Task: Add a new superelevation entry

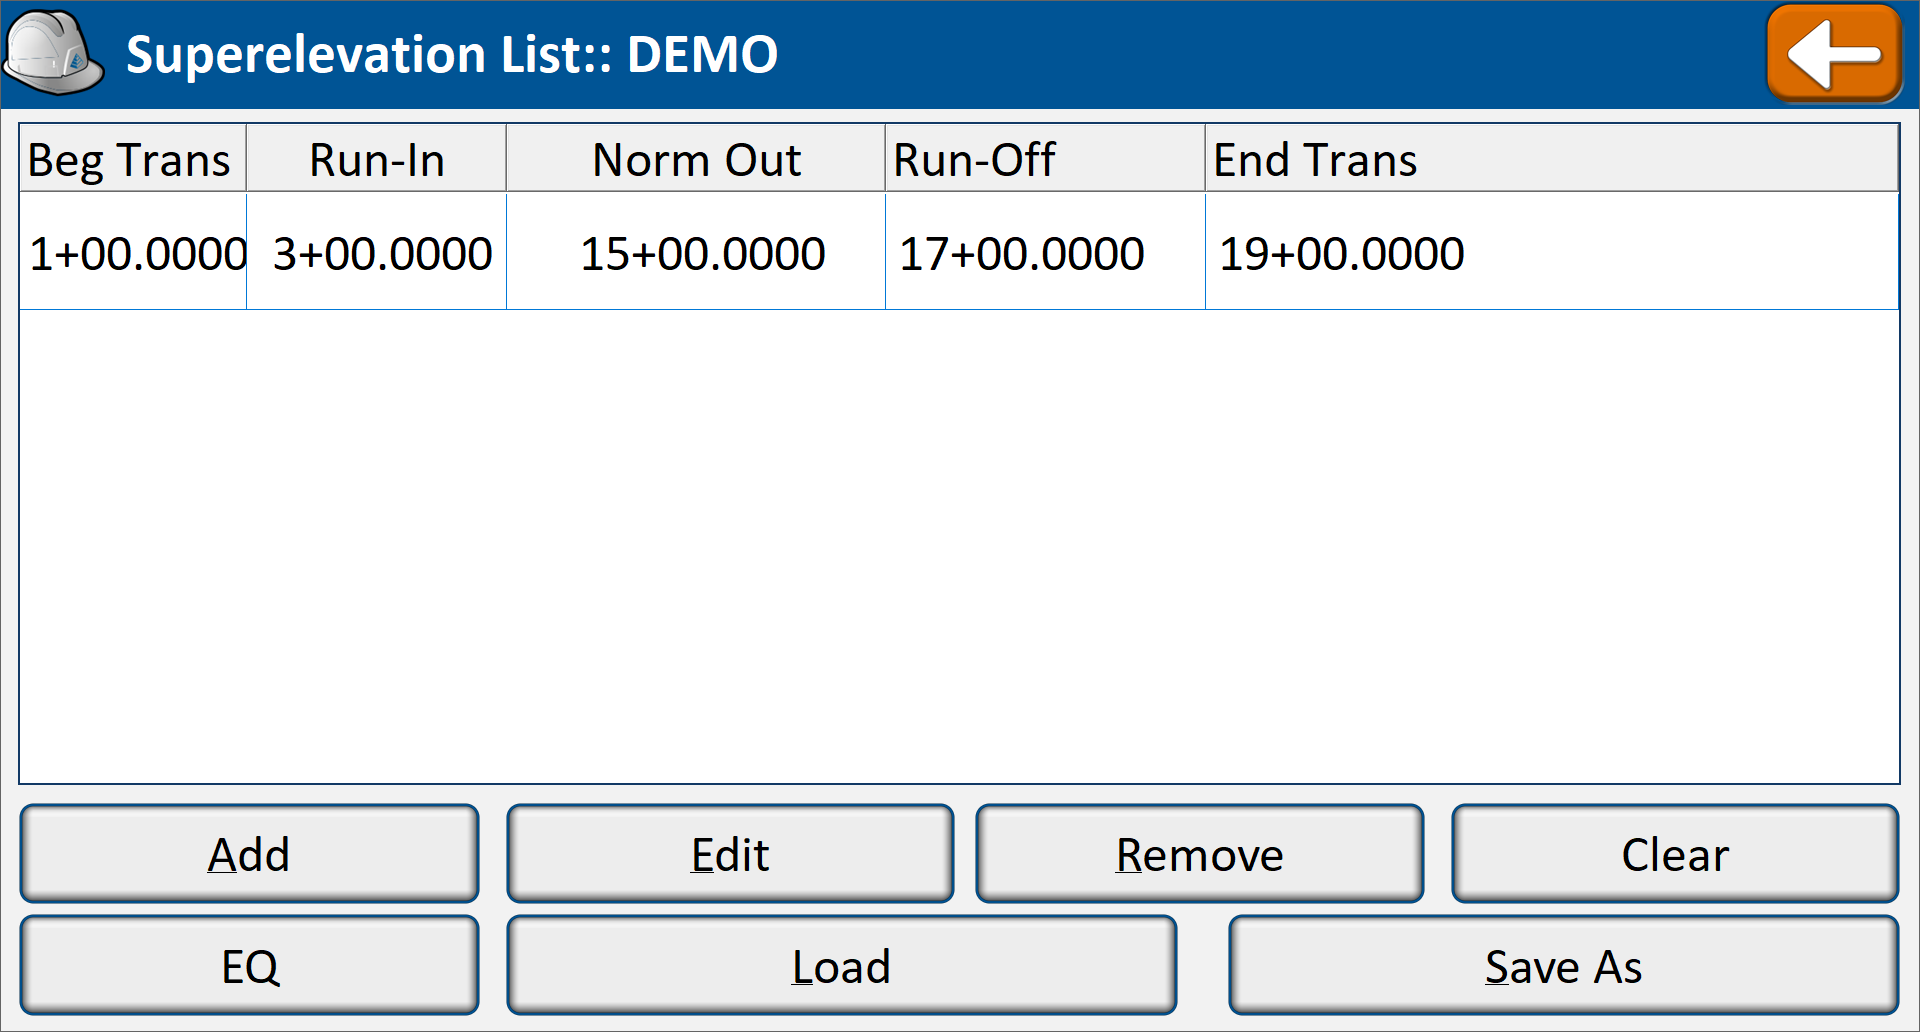Action: coord(249,854)
